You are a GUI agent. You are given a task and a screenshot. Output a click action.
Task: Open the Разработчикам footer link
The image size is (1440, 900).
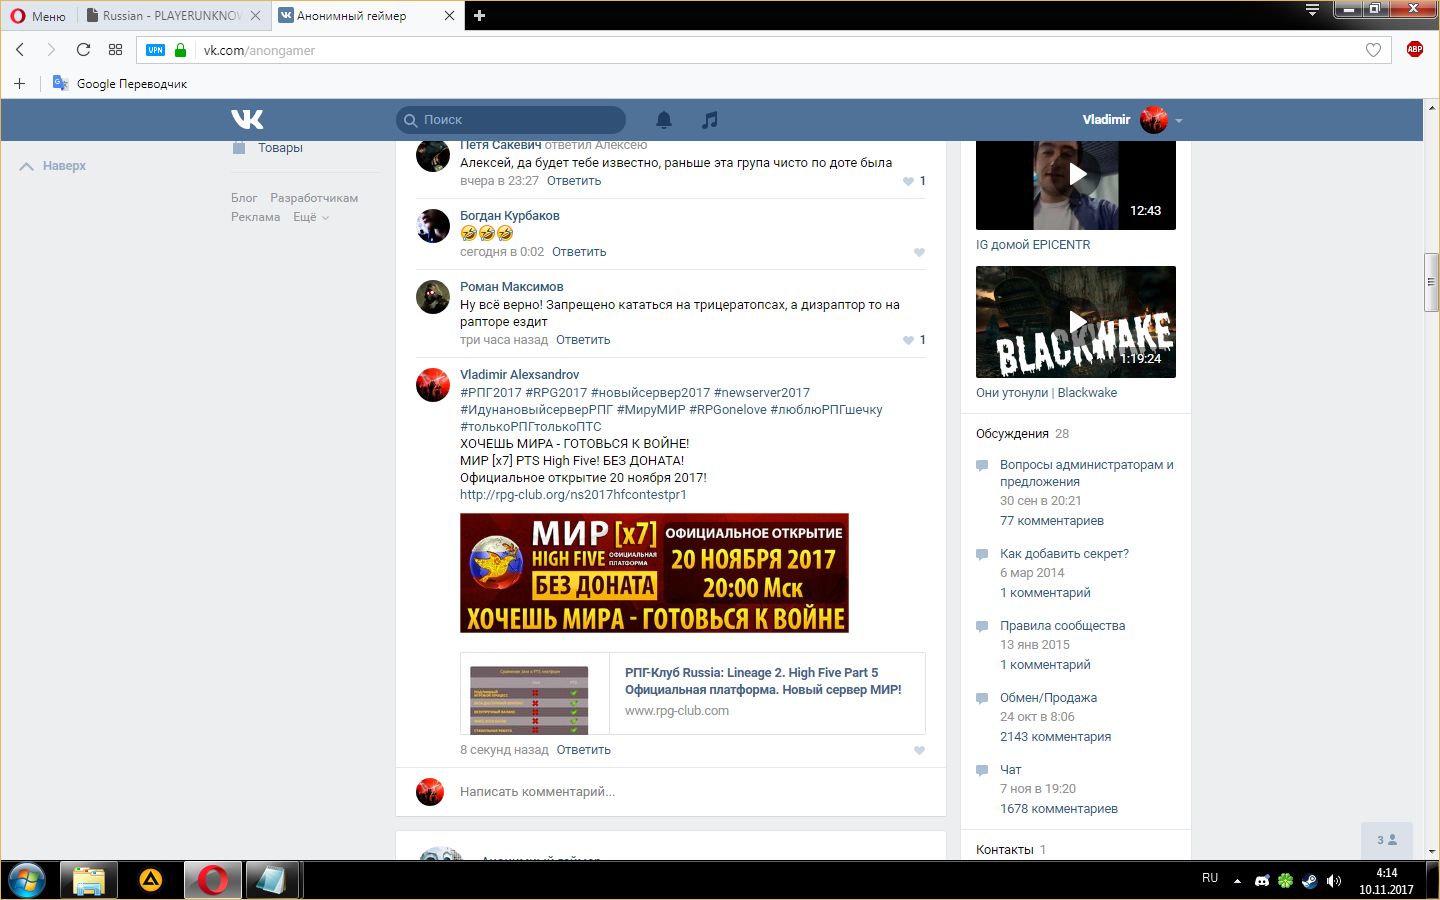(314, 198)
